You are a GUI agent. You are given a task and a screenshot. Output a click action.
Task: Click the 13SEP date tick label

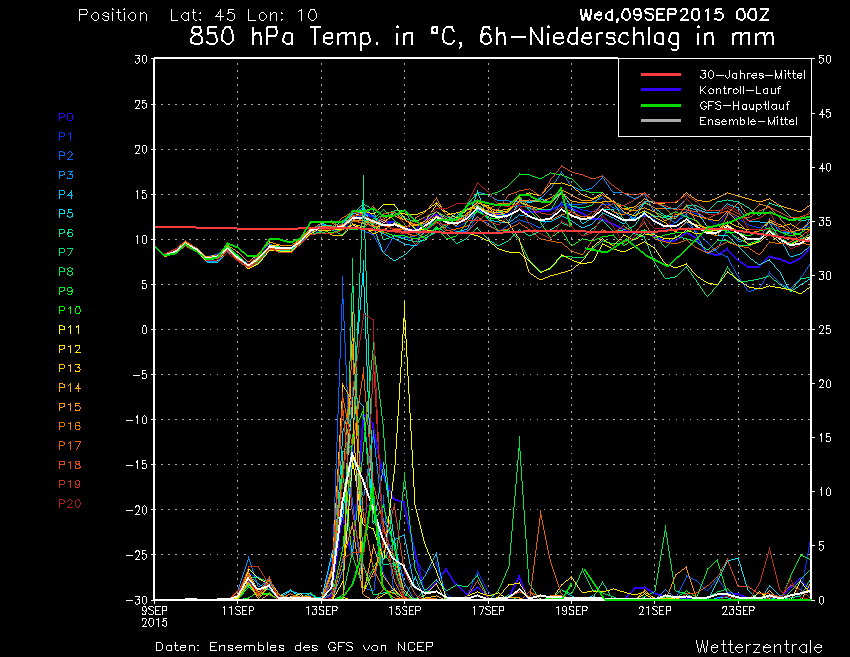tap(321, 609)
